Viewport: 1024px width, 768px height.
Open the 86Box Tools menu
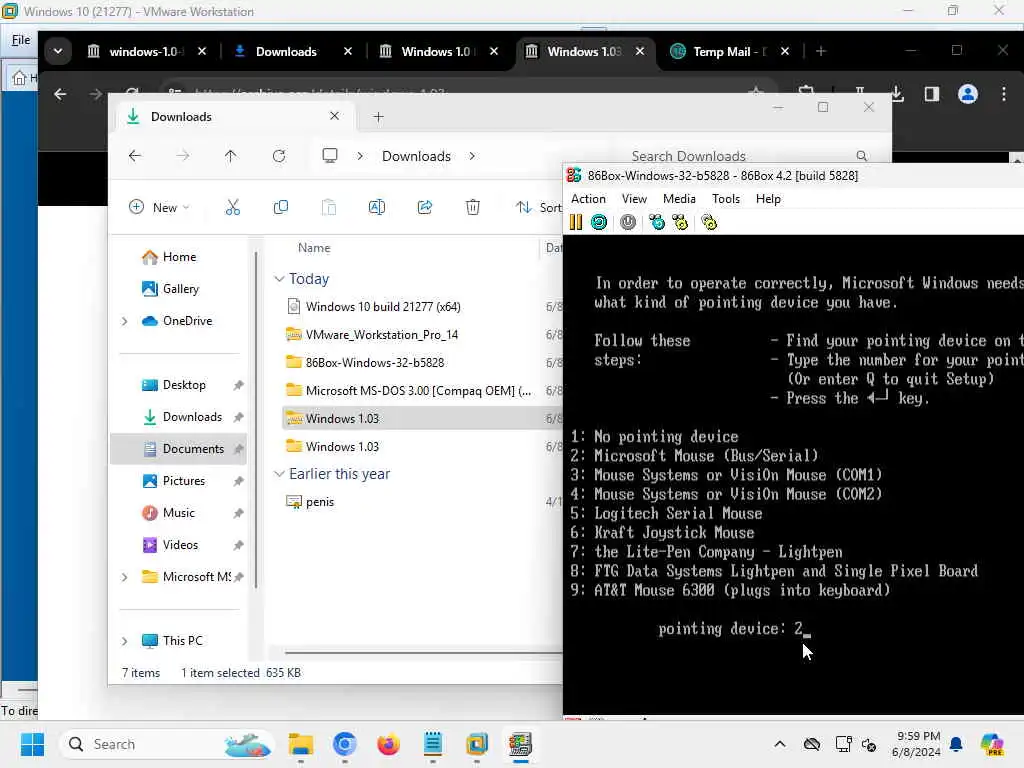point(726,199)
